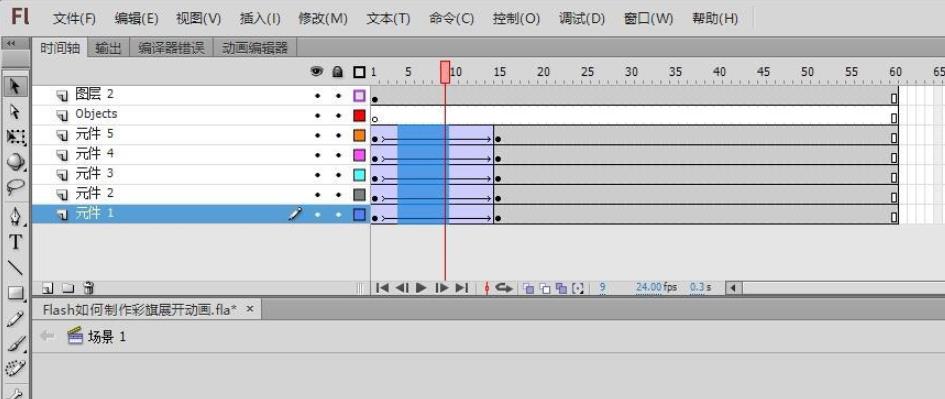Viewport: 945px width, 399px height.
Task: Click 元件 3 cyan outline swatch
Action: [x=359, y=175]
